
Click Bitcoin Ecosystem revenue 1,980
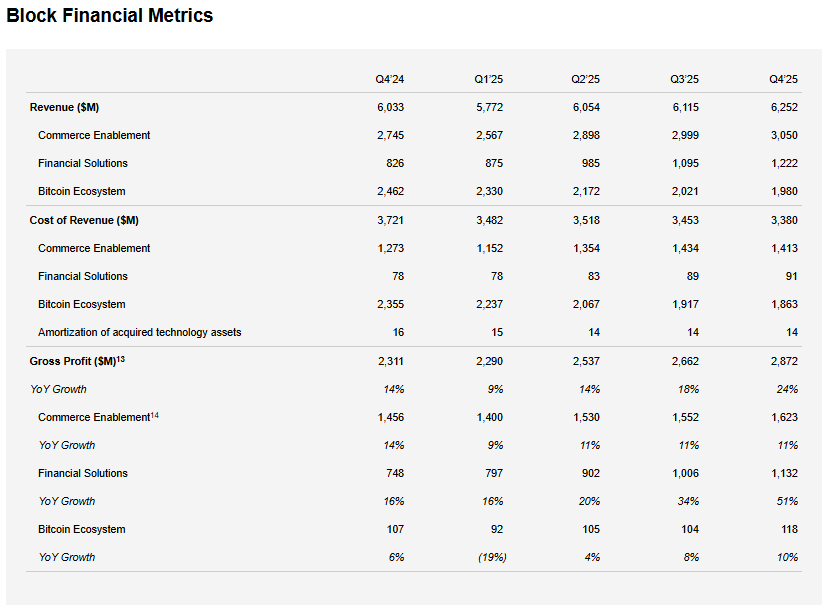pos(784,192)
